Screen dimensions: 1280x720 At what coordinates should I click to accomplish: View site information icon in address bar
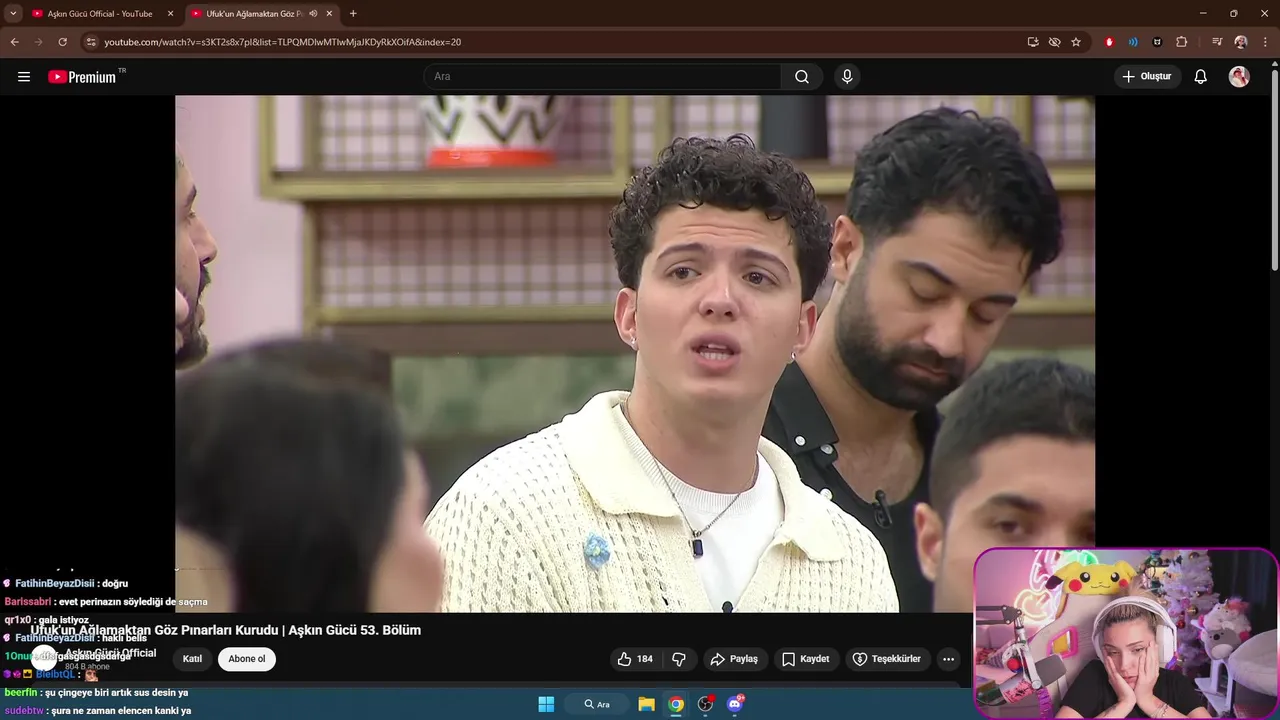coord(91,42)
